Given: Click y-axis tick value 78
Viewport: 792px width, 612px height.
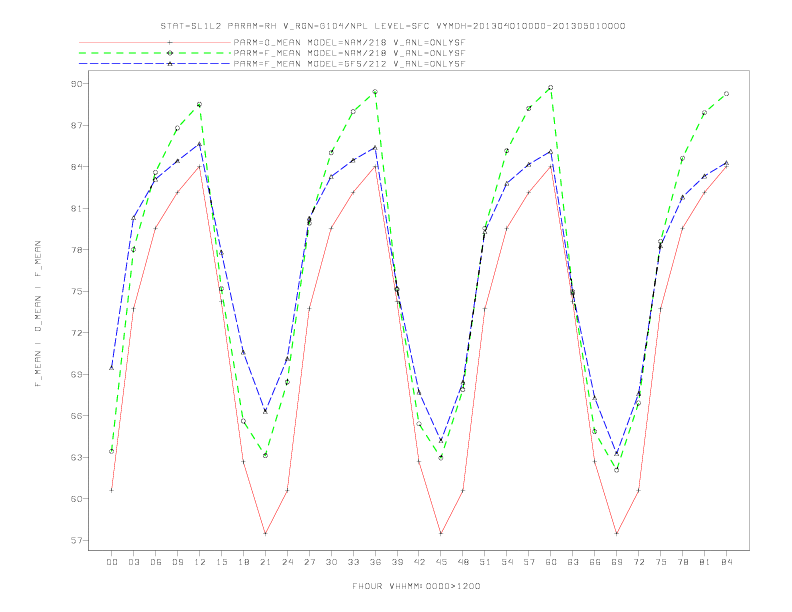Looking at the screenshot, I should pos(76,250).
